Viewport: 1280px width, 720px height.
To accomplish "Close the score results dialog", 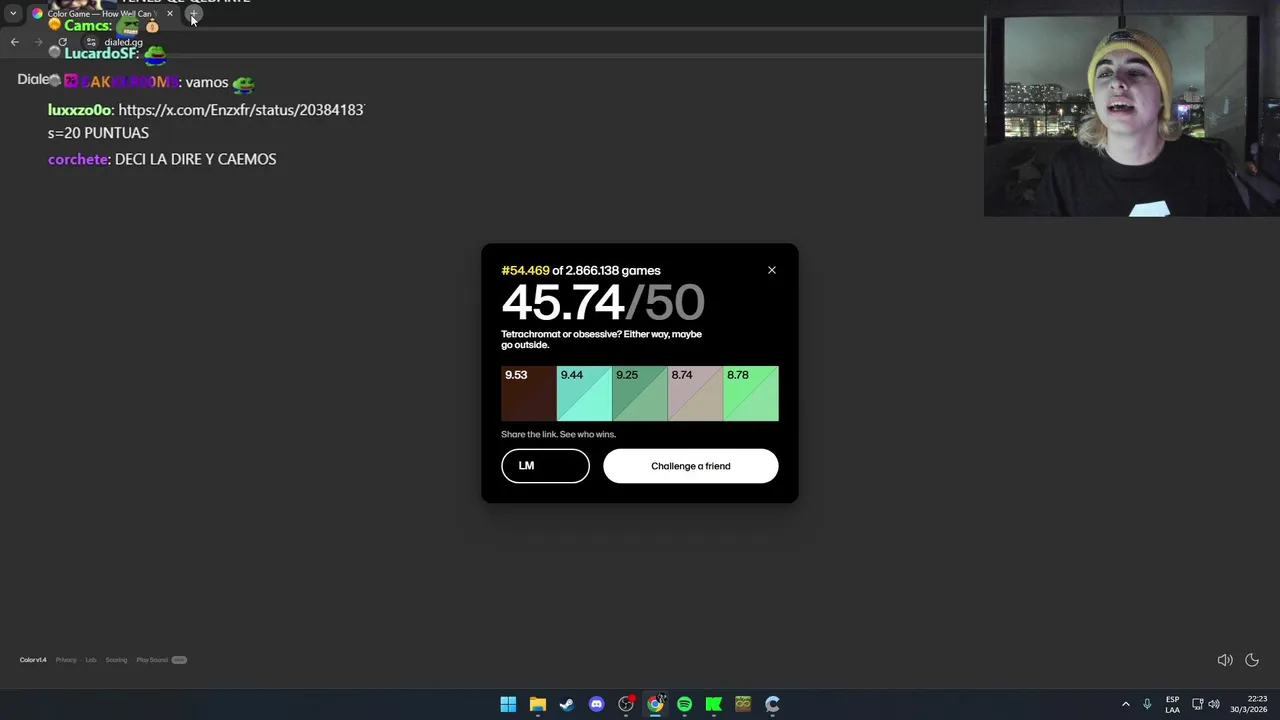I will click(771, 270).
